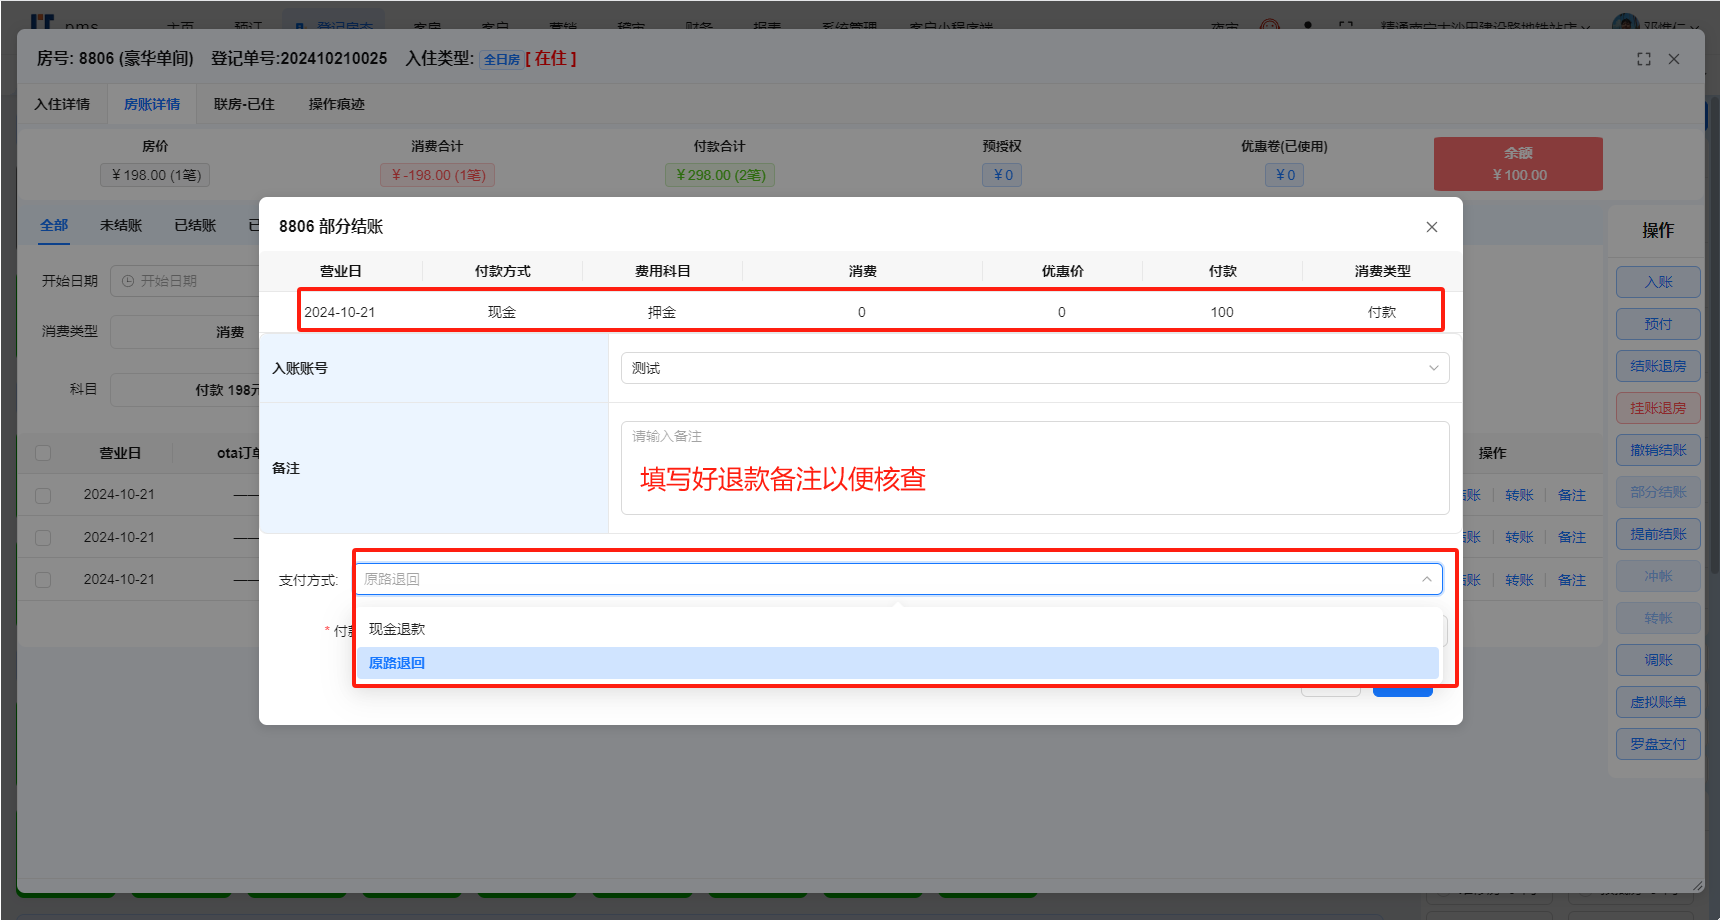Open the 操作痕迹 tab

pos(336,104)
